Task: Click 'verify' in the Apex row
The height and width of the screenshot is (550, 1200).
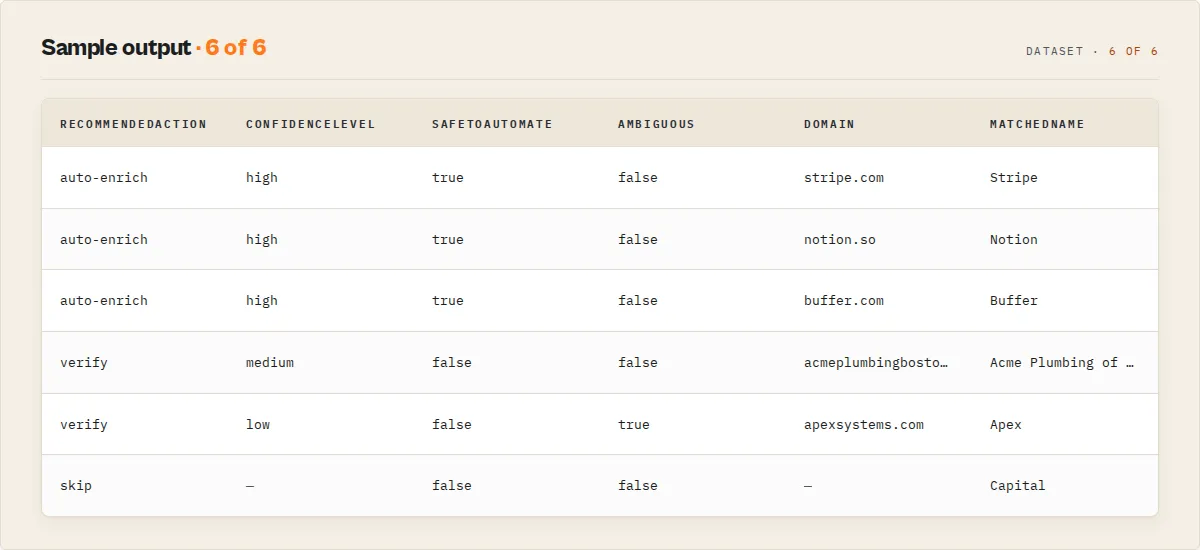Action: [x=84, y=424]
